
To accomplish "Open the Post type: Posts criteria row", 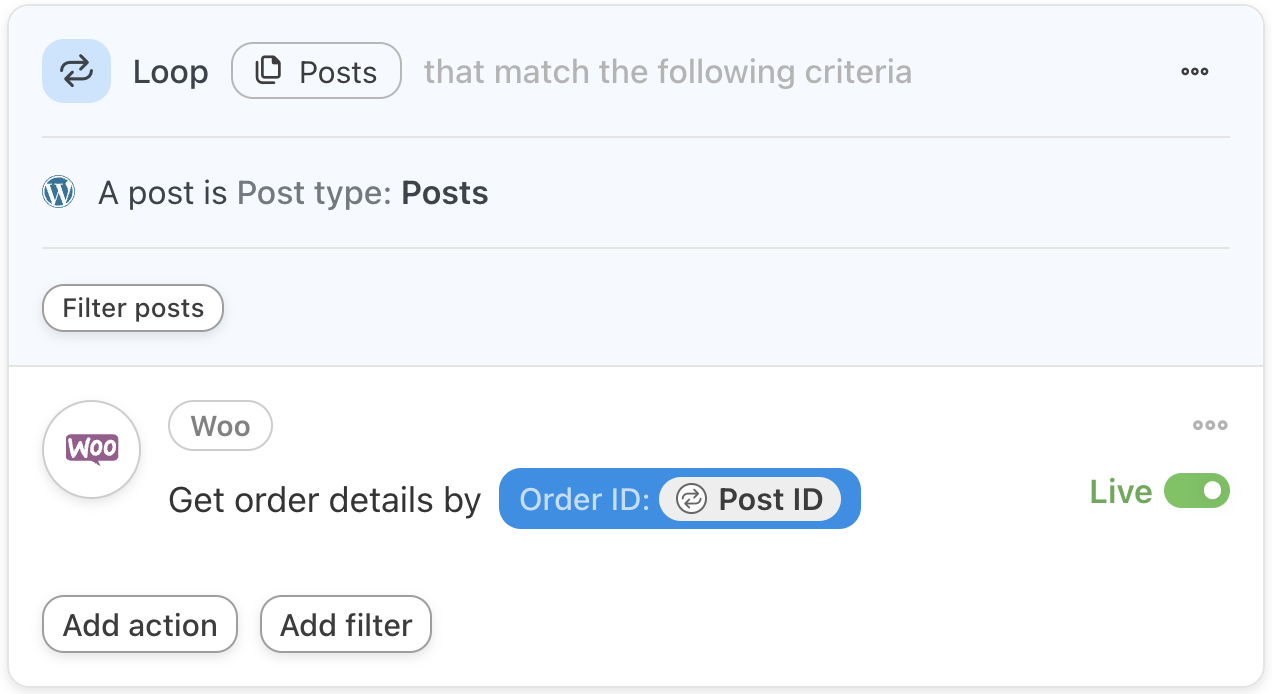I will pos(293,193).
